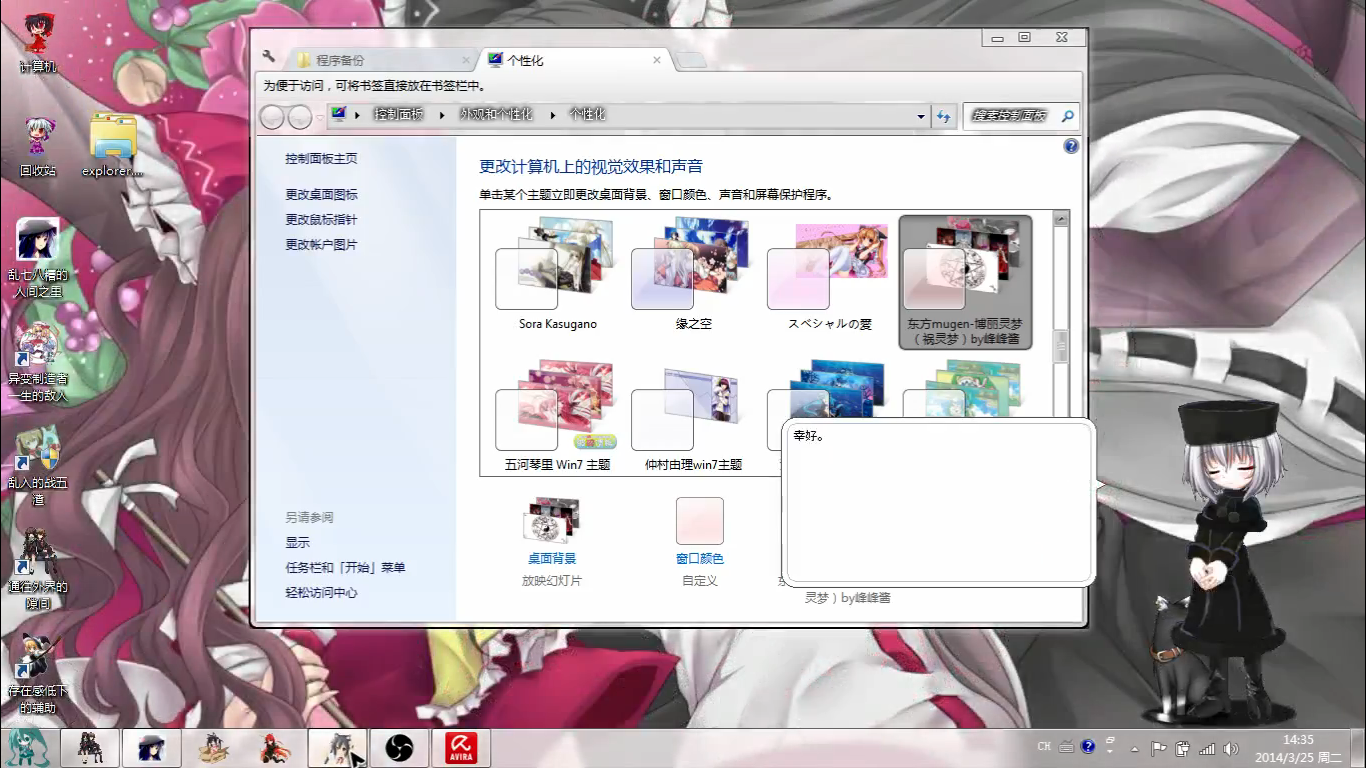Screen dimensions: 1366x768
Task: Open 乱入的战五渣 desktop shortcut
Action: click(x=38, y=465)
